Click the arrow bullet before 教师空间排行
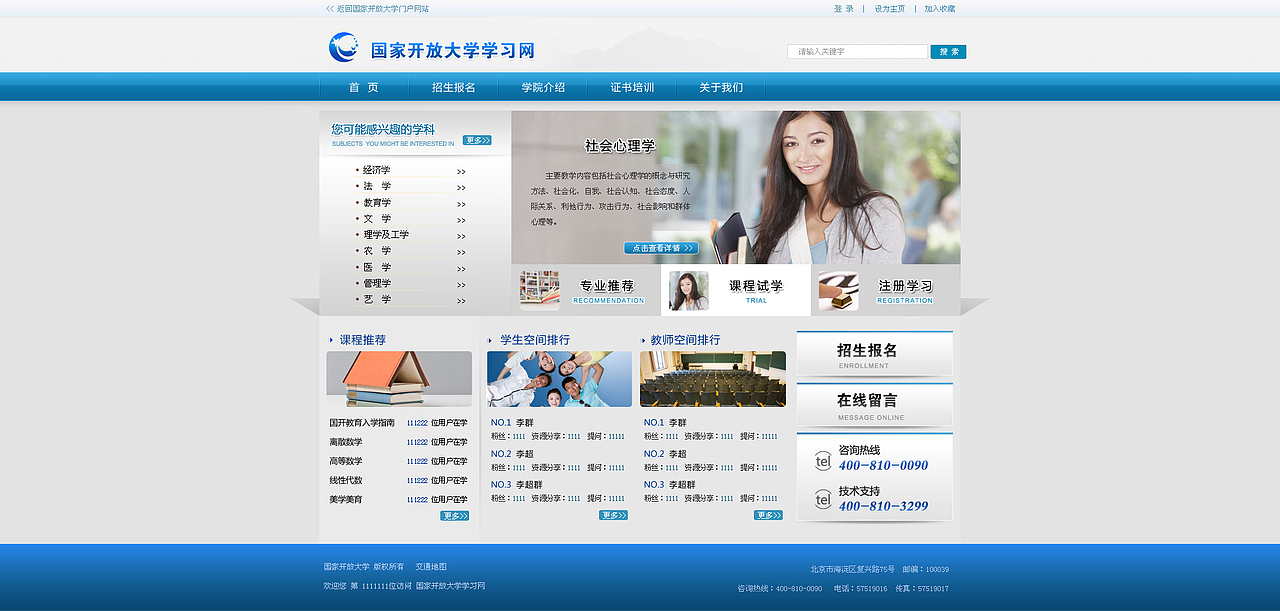This screenshot has width=1280, height=611. [x=642, y=340]
